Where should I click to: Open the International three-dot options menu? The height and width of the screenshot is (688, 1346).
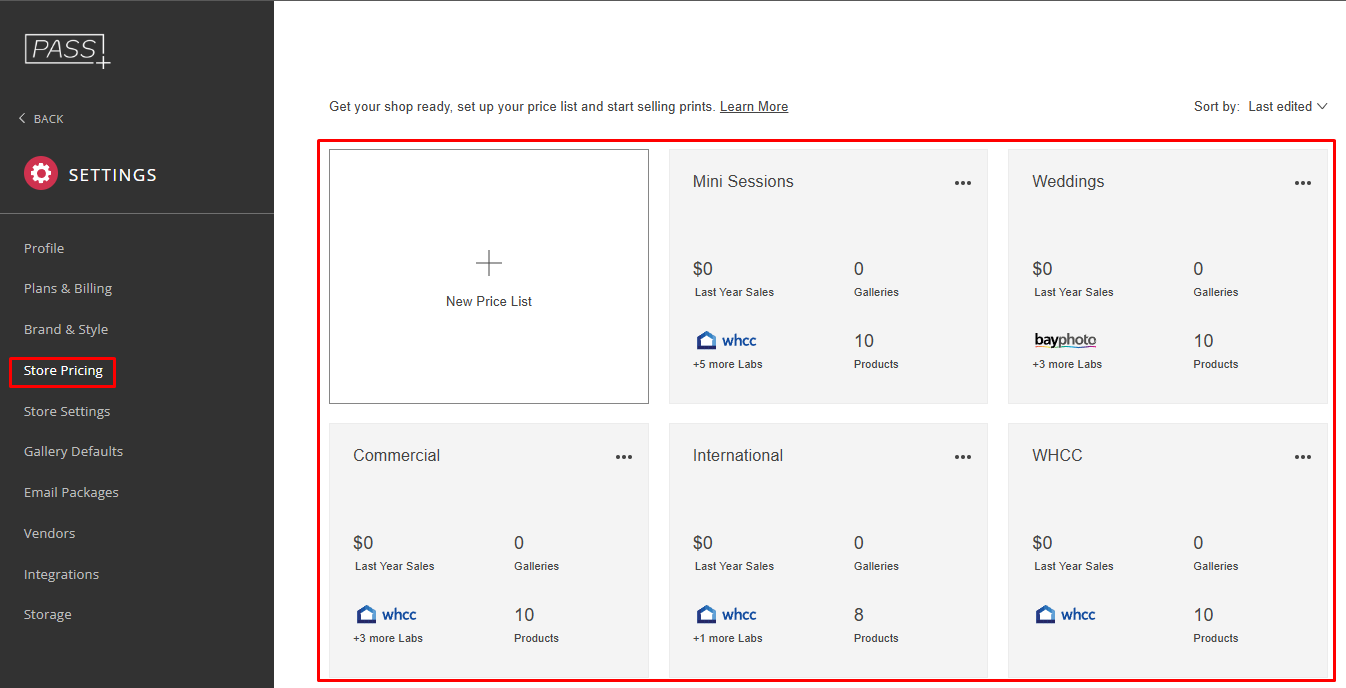coord(963,457)
